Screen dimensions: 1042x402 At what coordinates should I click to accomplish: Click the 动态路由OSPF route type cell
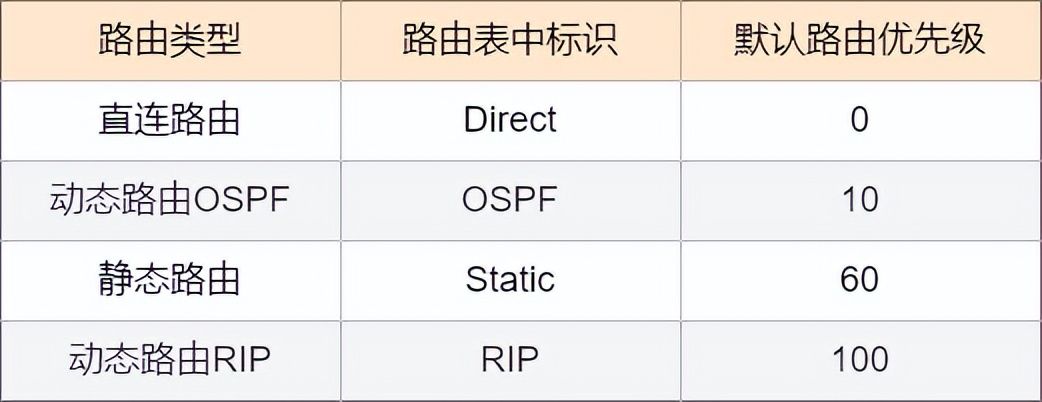pyautogui.click(x=170, y=199)
